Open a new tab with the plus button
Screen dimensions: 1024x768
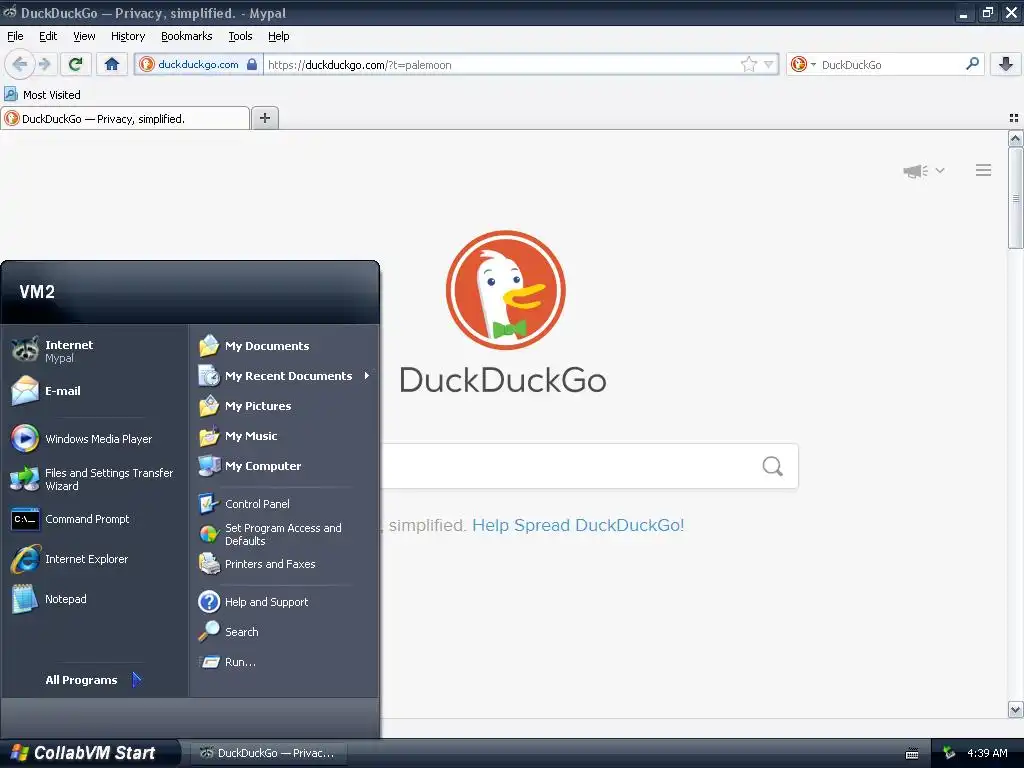tap(264, 118)
